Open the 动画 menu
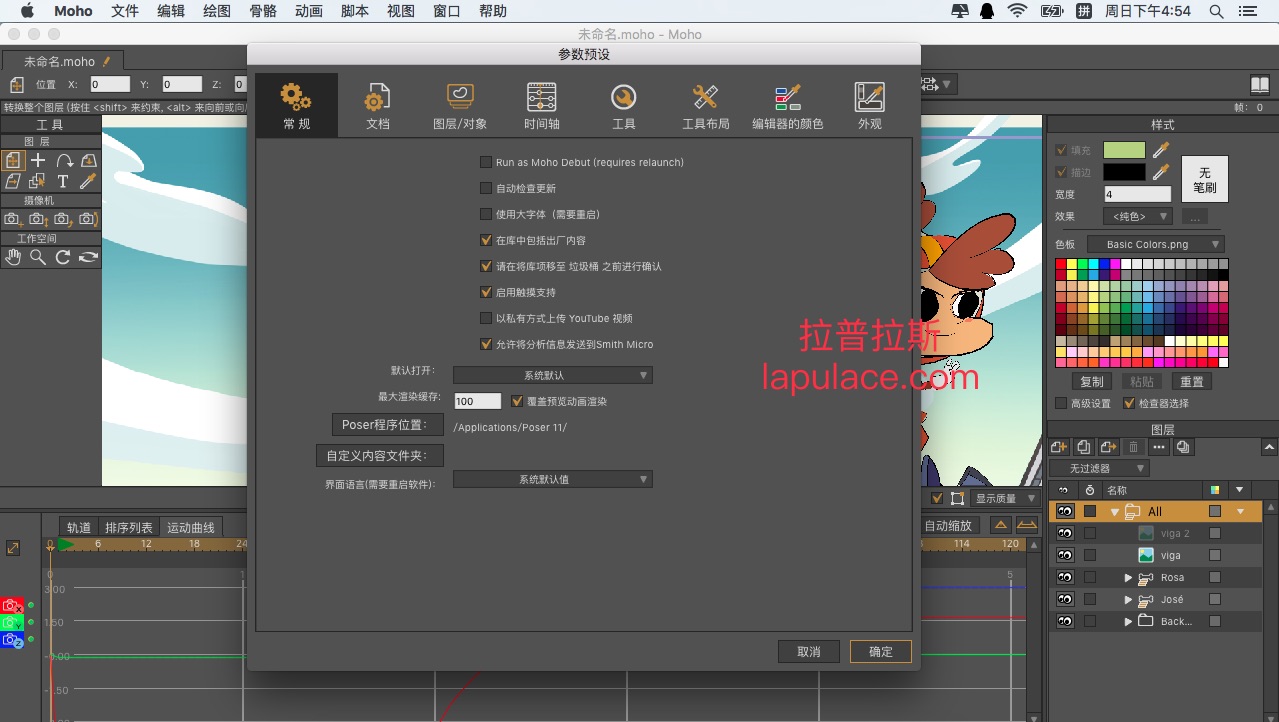1279x722 pixels. point(309,11)
